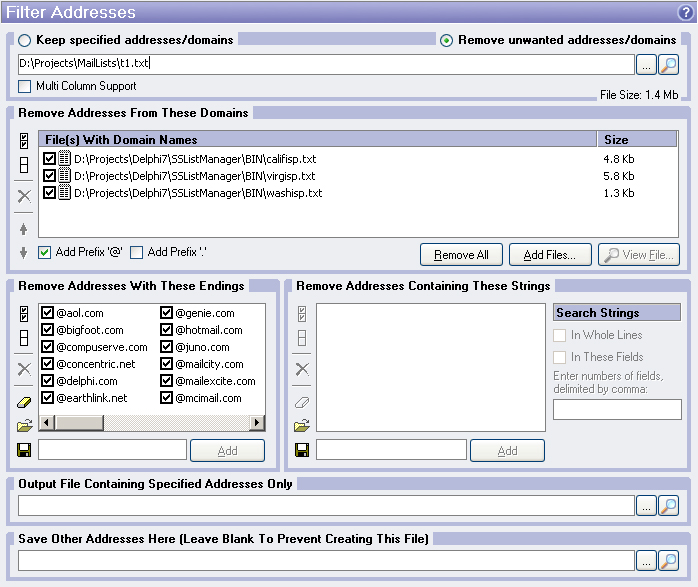Click the help question mark icon
This screenshot has height=587, width=698.
[x=685, y=13]
